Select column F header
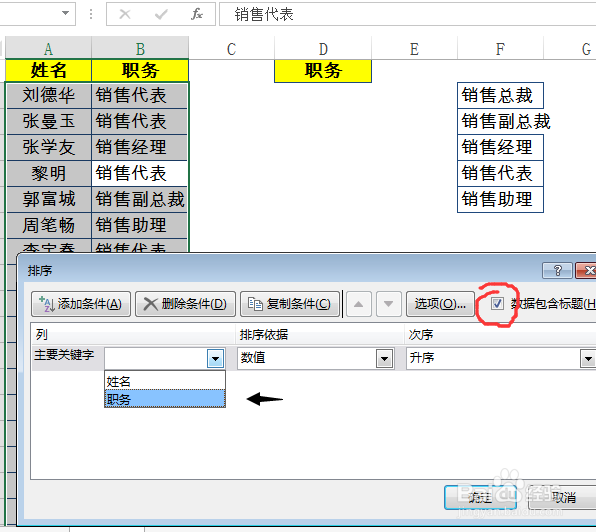This screenshot has width=596, height=532. 500,48
